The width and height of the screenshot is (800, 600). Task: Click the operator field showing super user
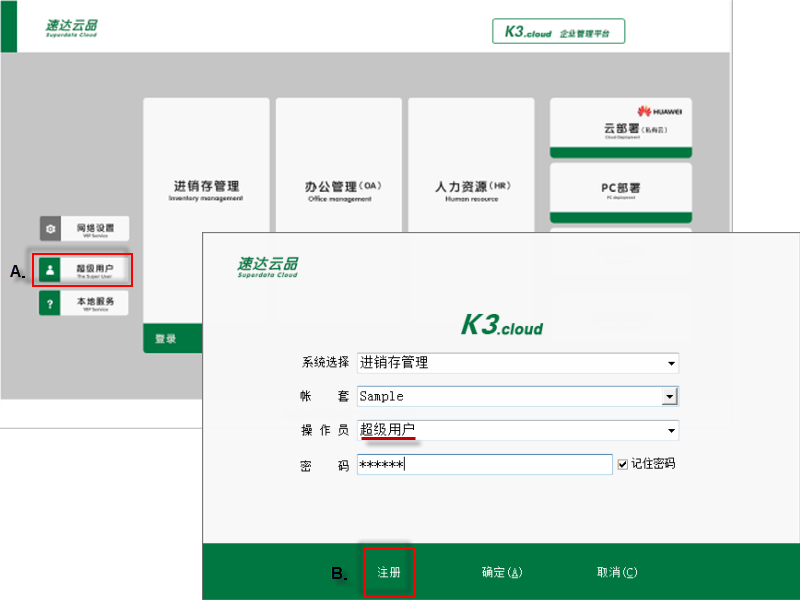pos(518,431)
